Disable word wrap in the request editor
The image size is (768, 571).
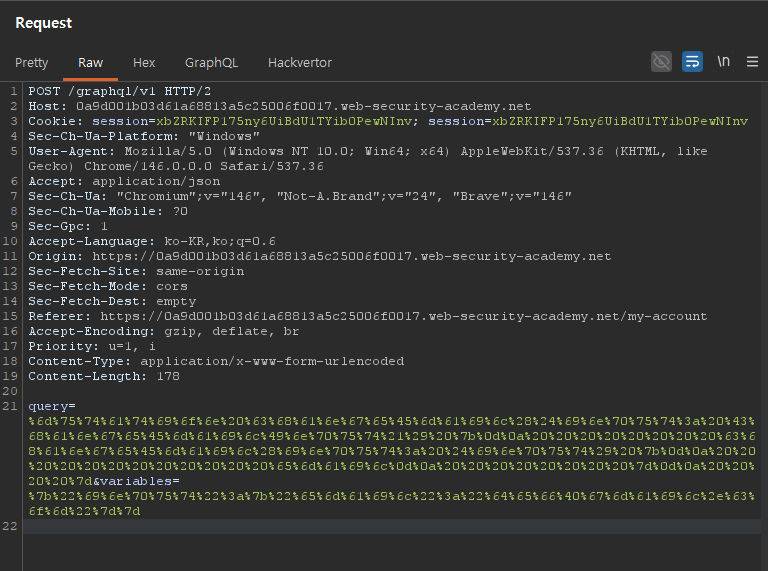tap(692, 62)
